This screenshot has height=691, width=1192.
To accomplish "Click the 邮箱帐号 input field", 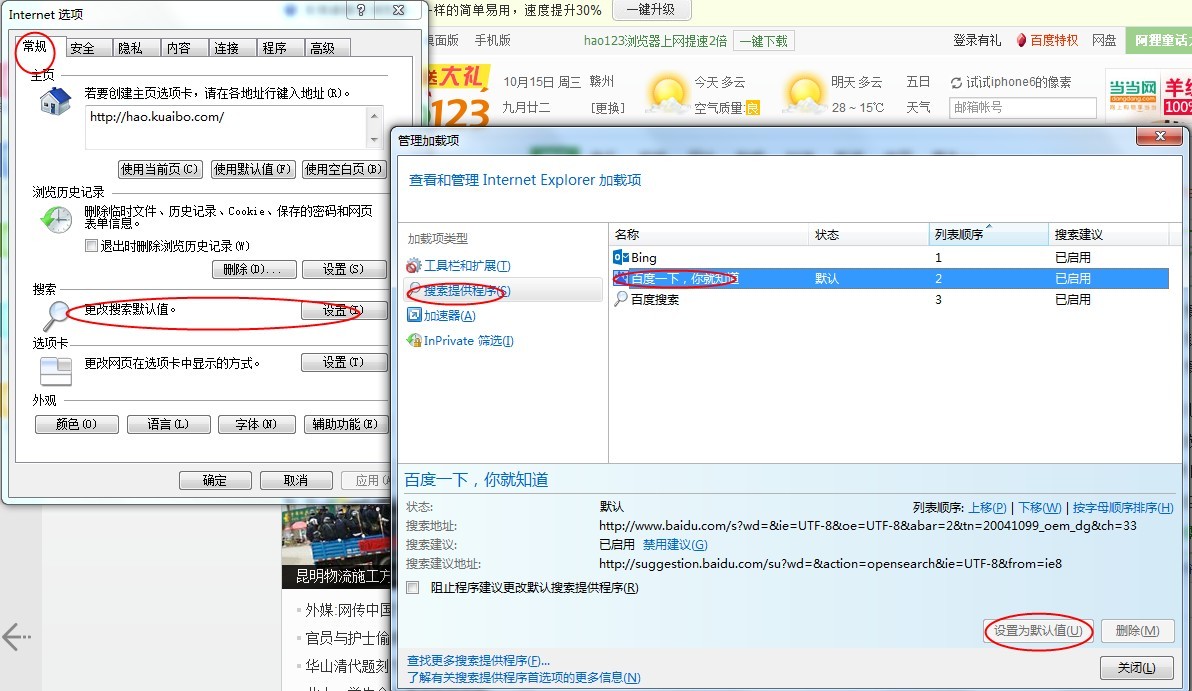I will (x=1022, y=108).
